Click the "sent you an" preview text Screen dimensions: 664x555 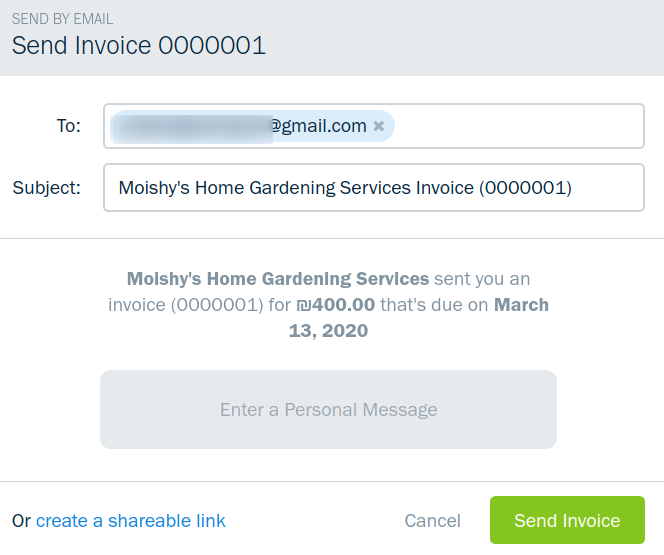coord(482,278)
